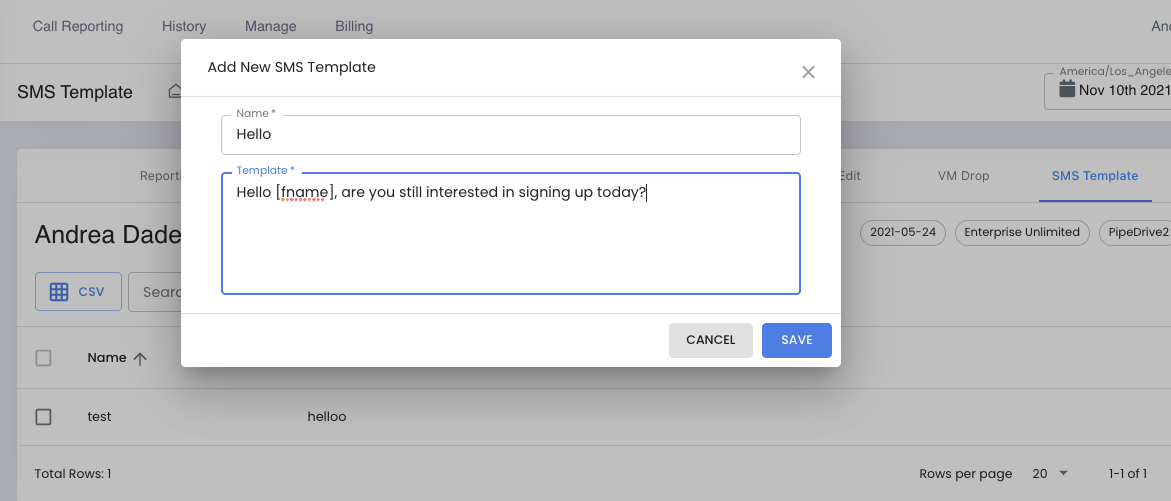Cancel the new template dialog
This screenshot has width=1171, height=501.
[x=710, y=340]
